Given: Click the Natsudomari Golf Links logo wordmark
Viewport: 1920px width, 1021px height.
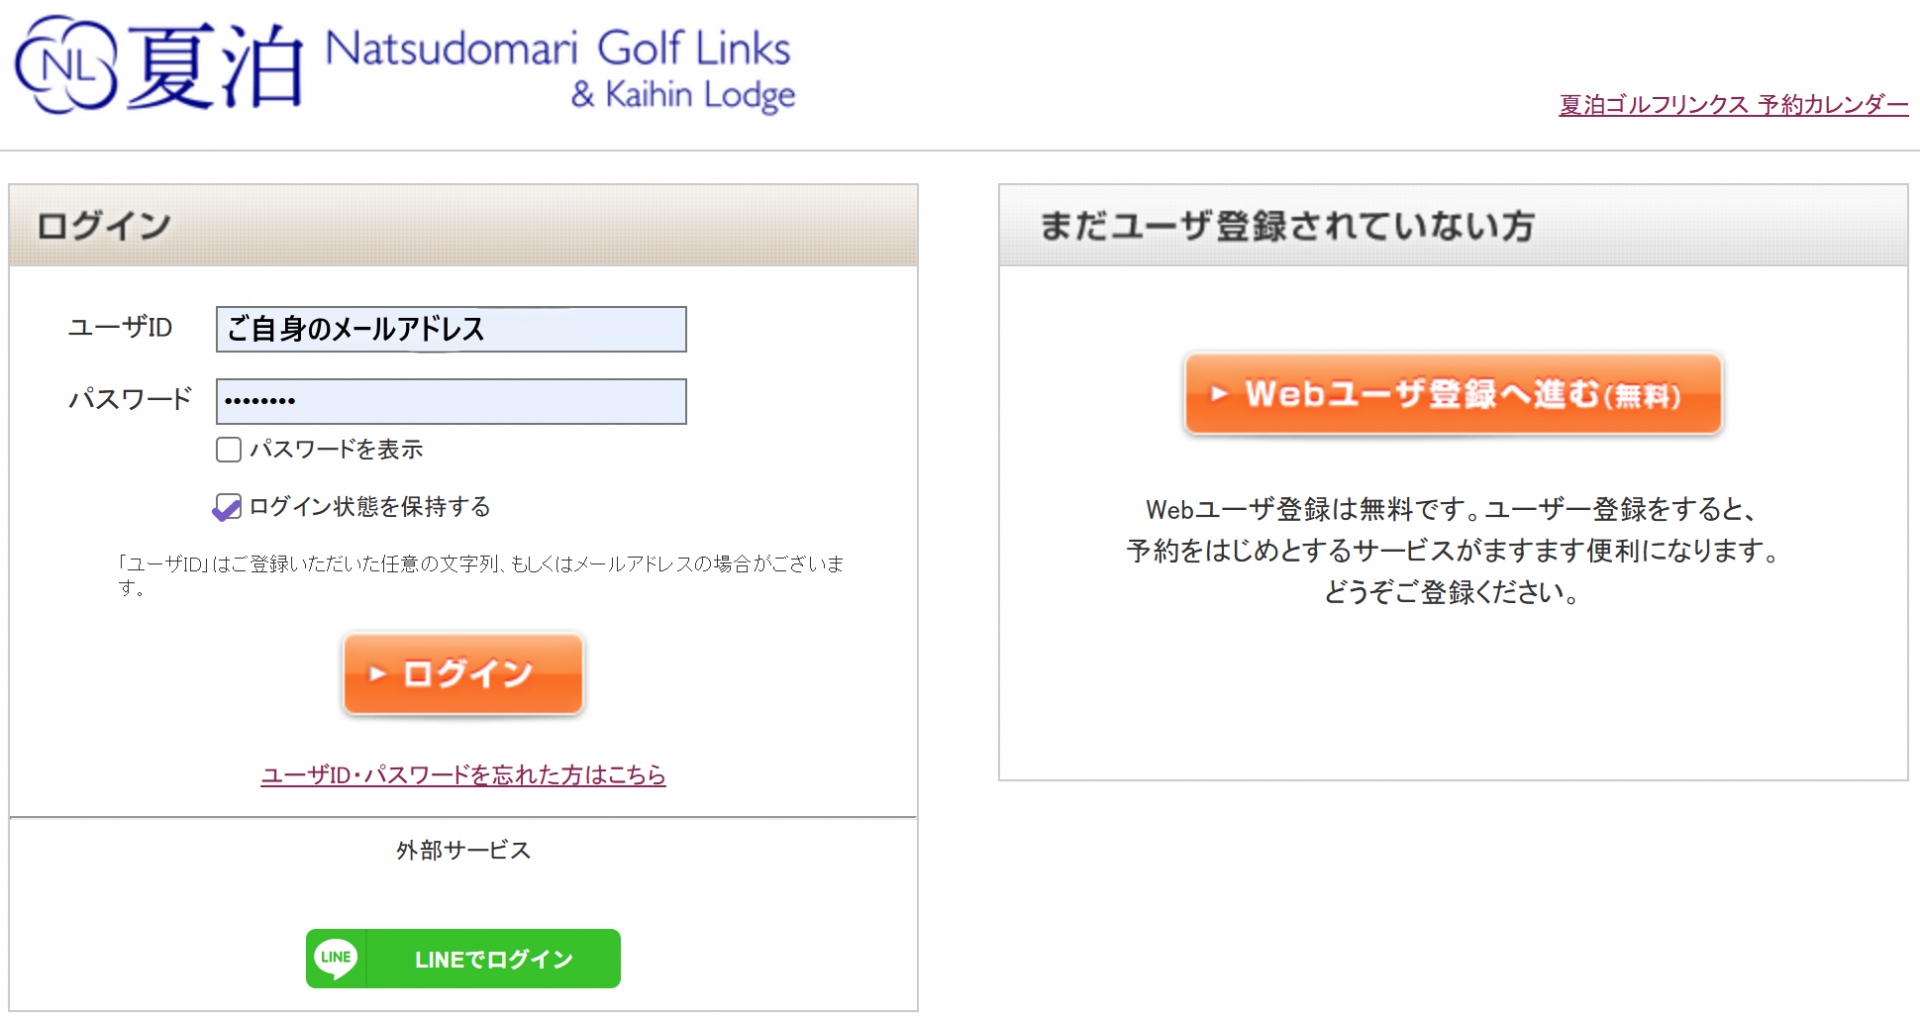Looking at the screenshot, I should 560,68.
